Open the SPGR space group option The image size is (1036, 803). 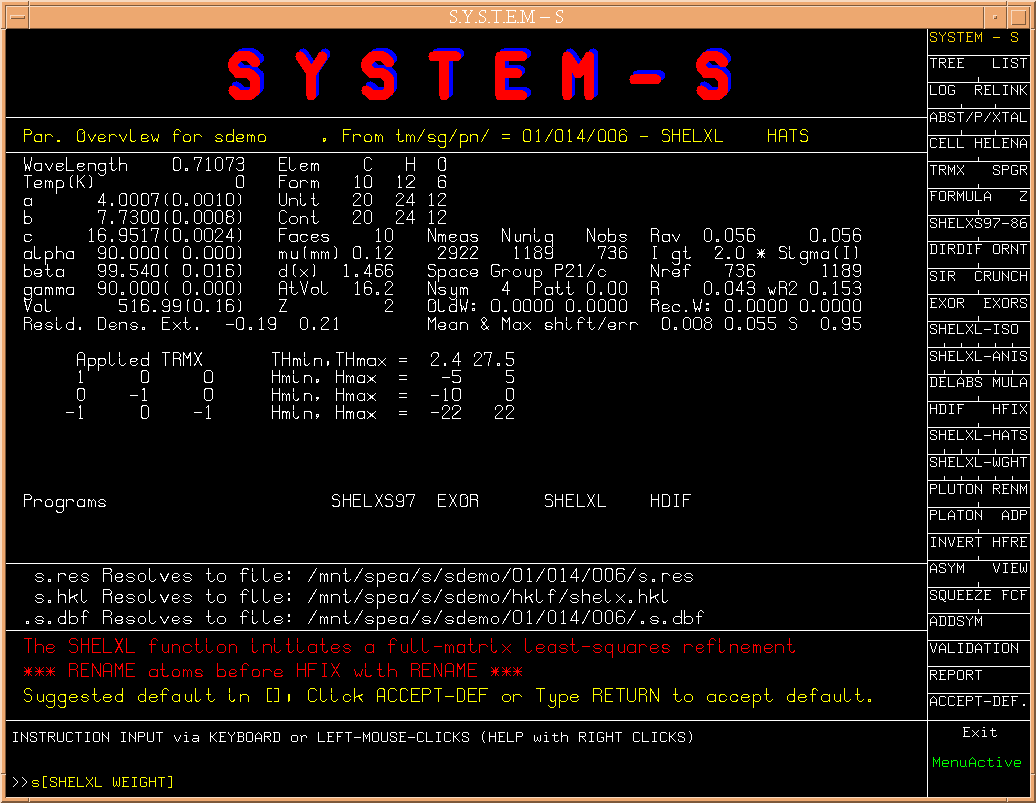tap(1008, 170)
